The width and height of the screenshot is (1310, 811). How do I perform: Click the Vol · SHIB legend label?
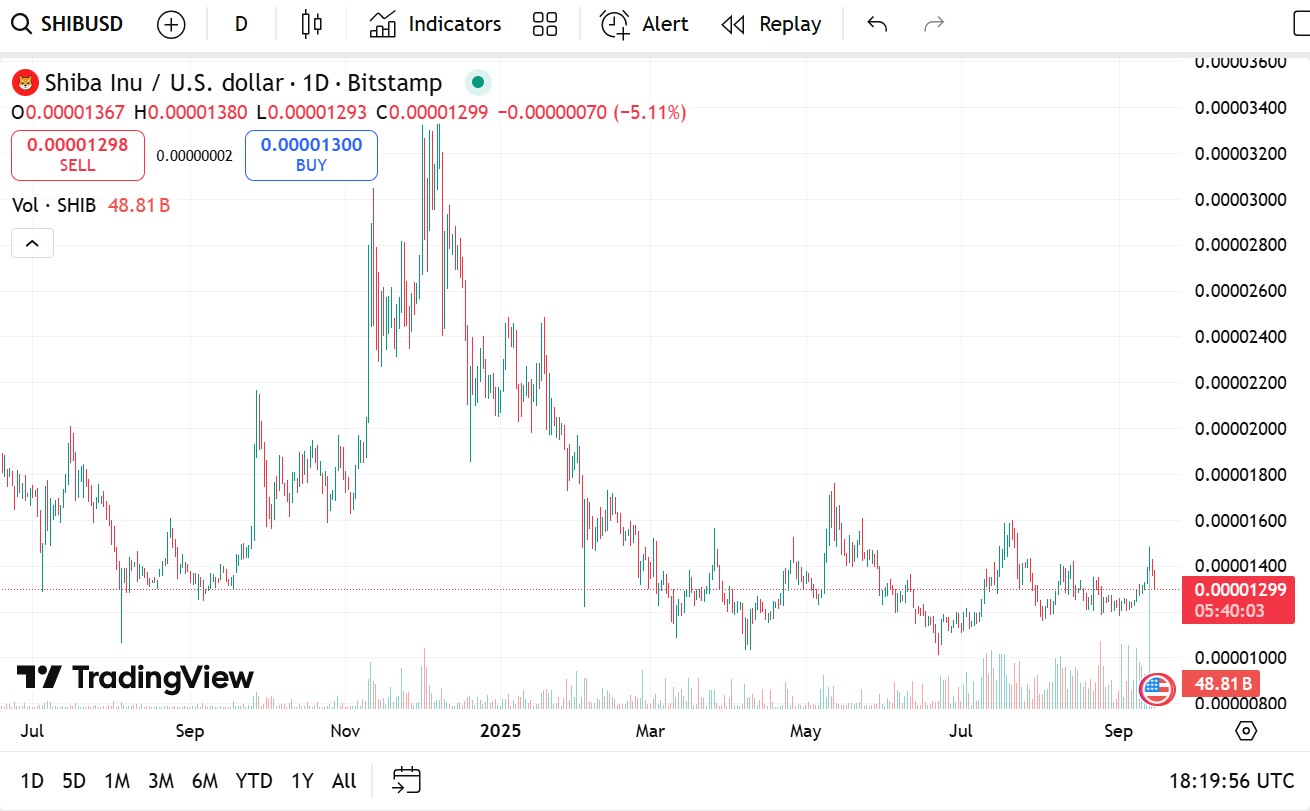click(54, 205)
